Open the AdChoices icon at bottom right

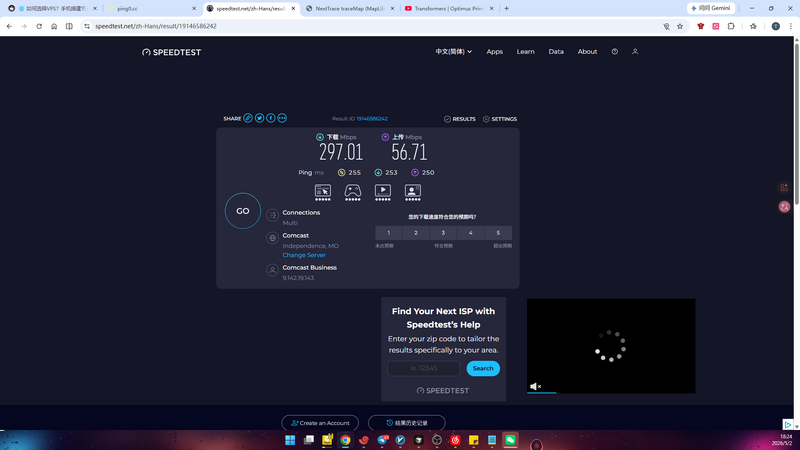tap(788, 424)
